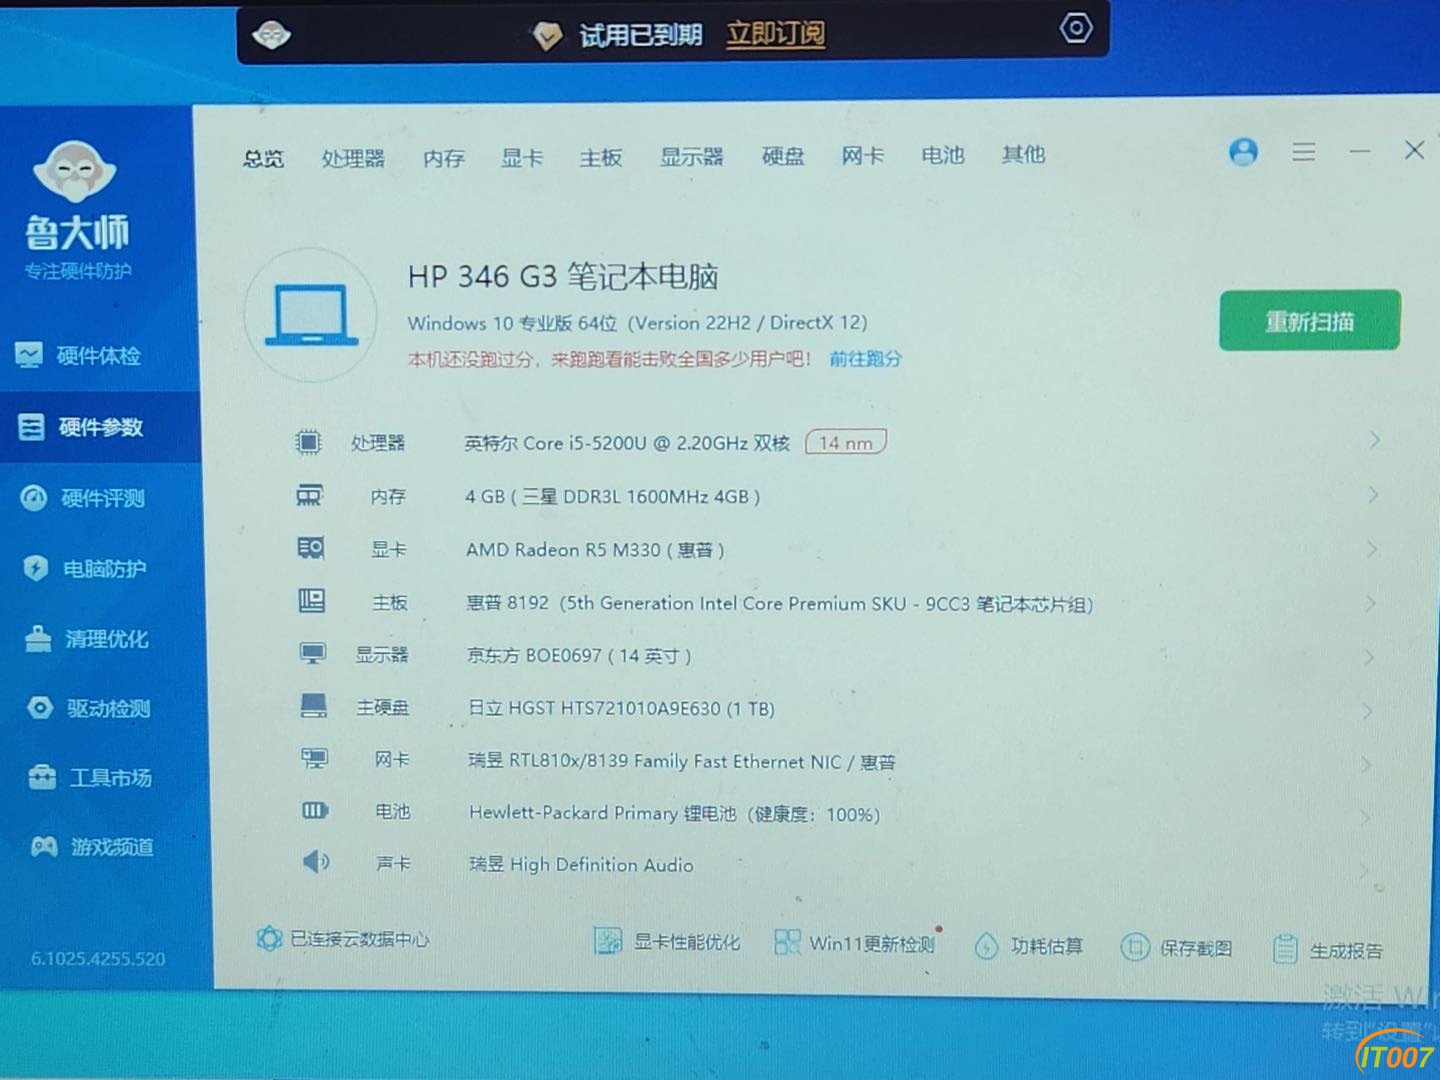Click version number 6.1025.4255.520
Screen dimensions: 1440x1080
coord(98,959)
